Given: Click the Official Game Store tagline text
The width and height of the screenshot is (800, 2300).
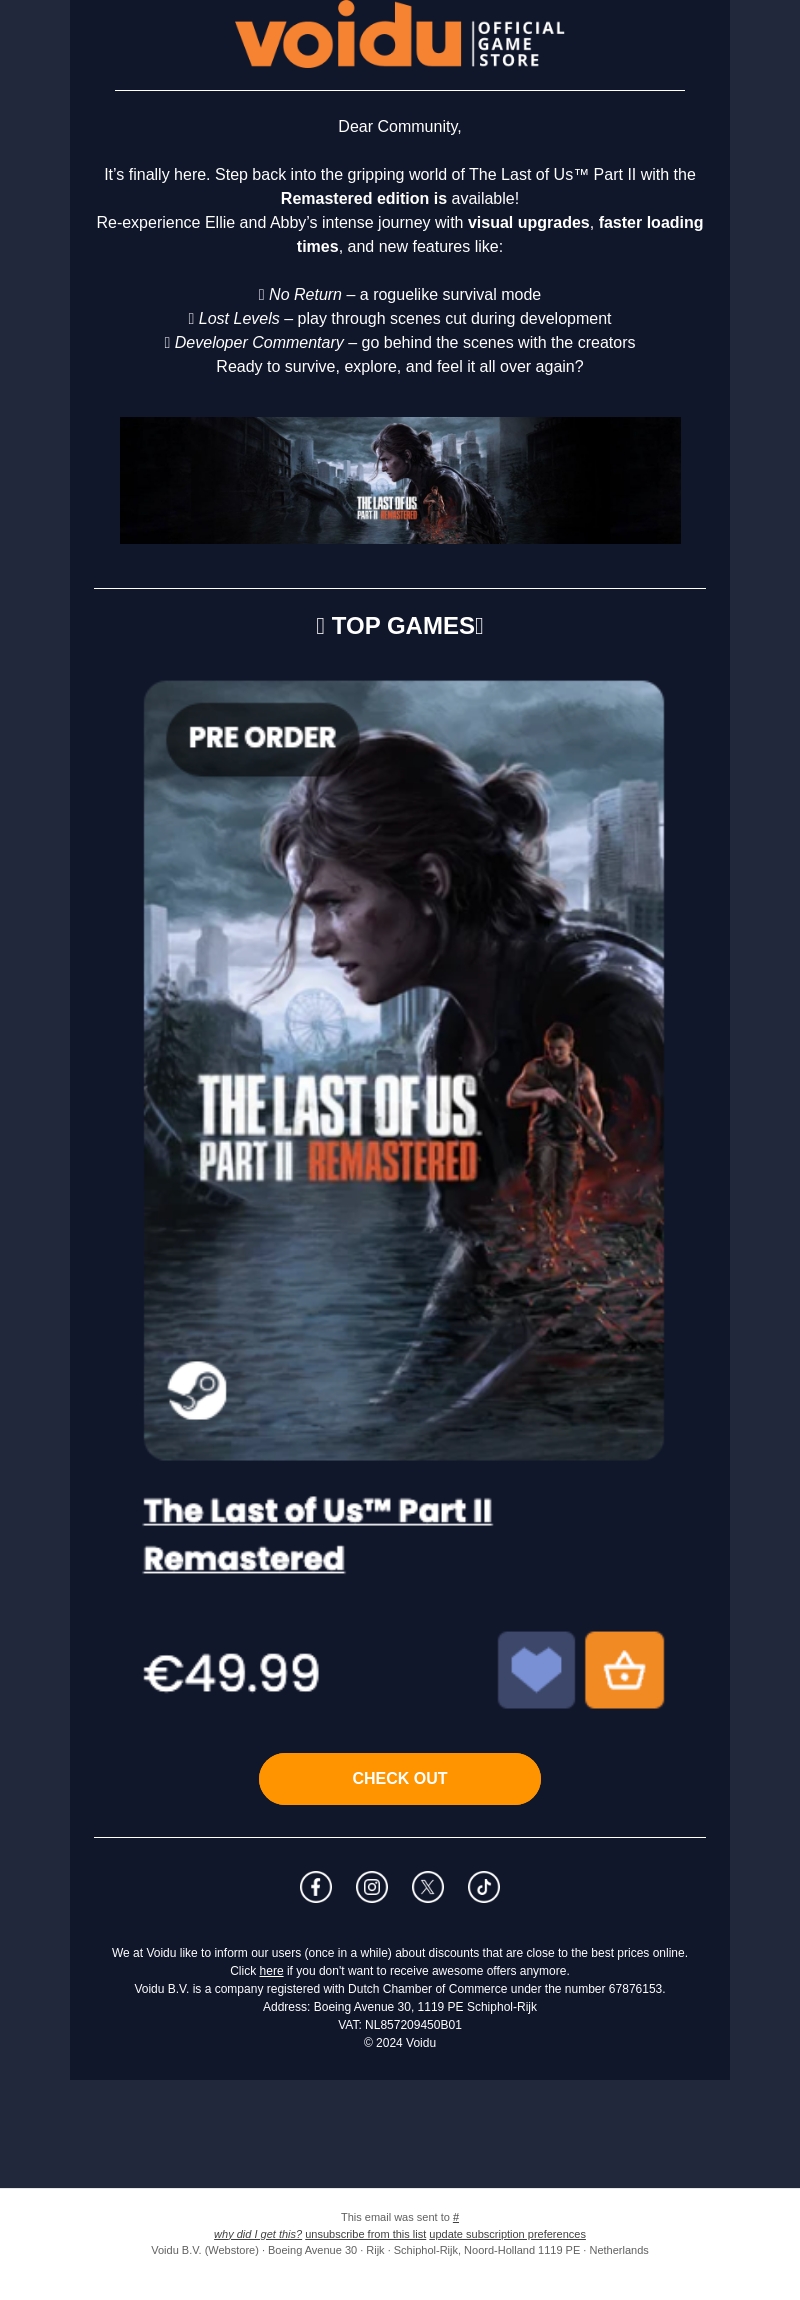Looking at the screenshot, I should [x=520, y=44].
